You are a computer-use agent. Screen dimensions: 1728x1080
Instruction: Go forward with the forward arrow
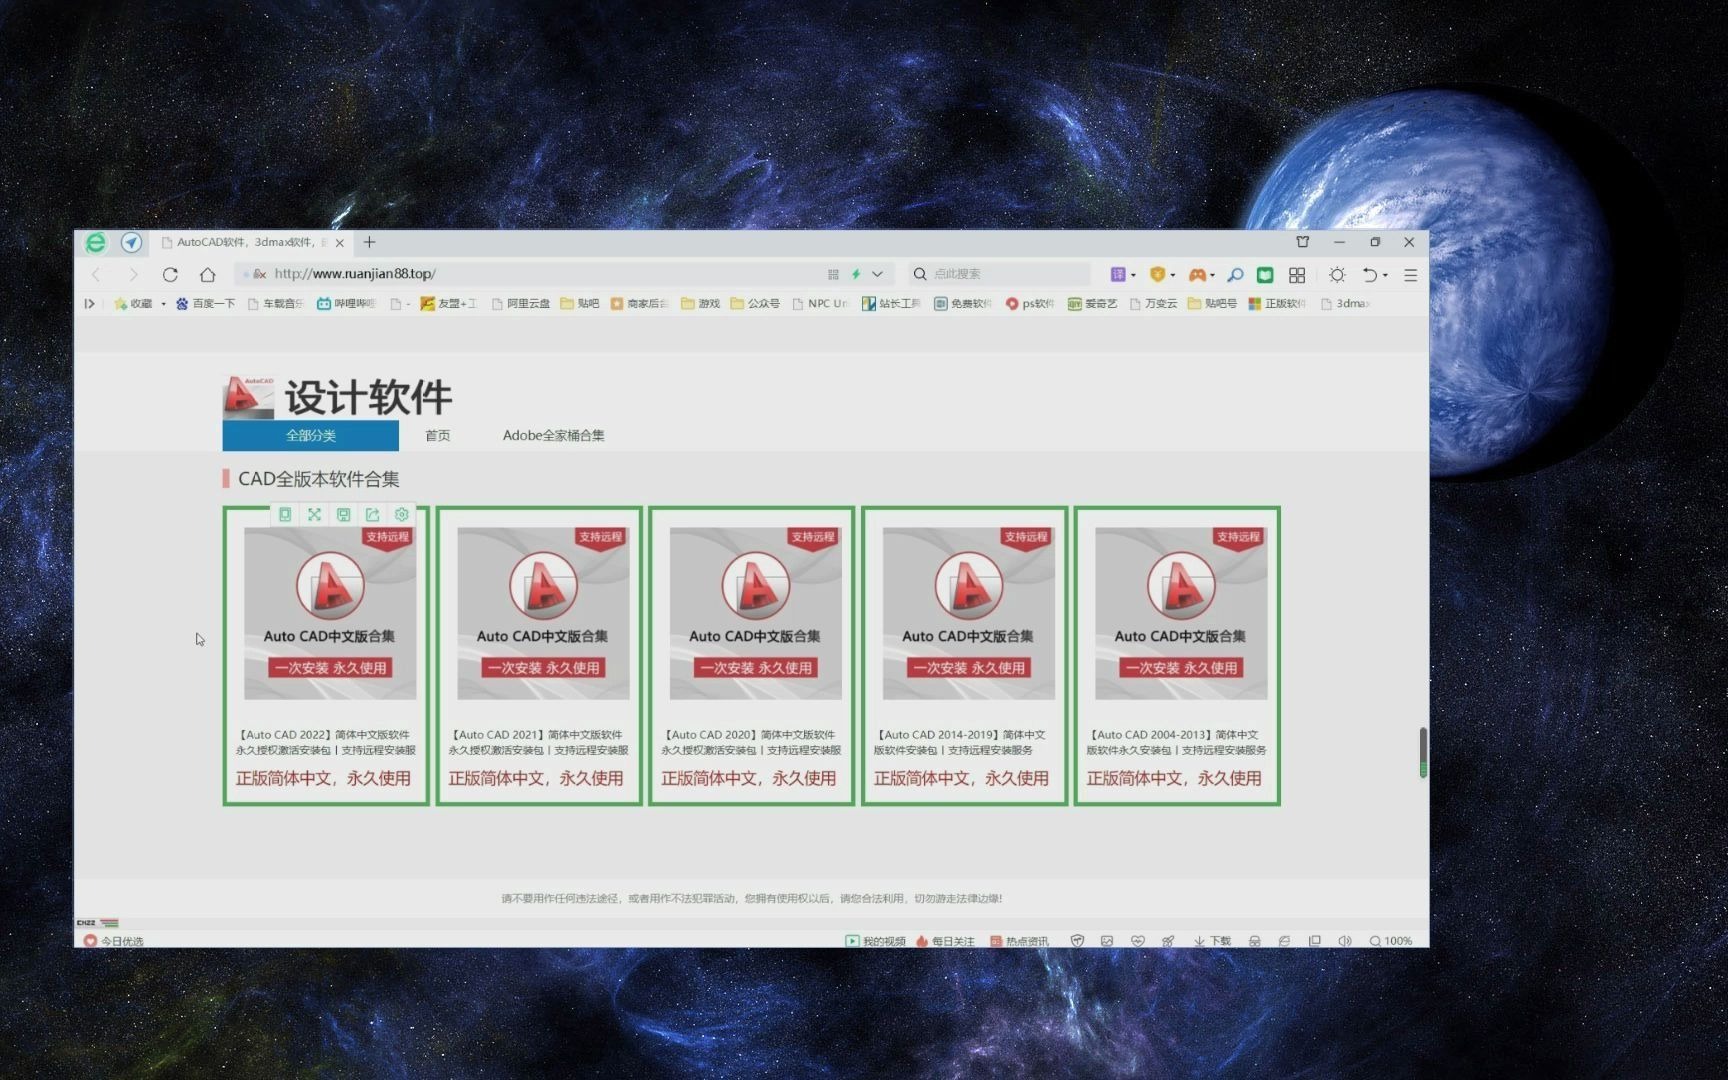pyautogui.click(x=133, y=274)
